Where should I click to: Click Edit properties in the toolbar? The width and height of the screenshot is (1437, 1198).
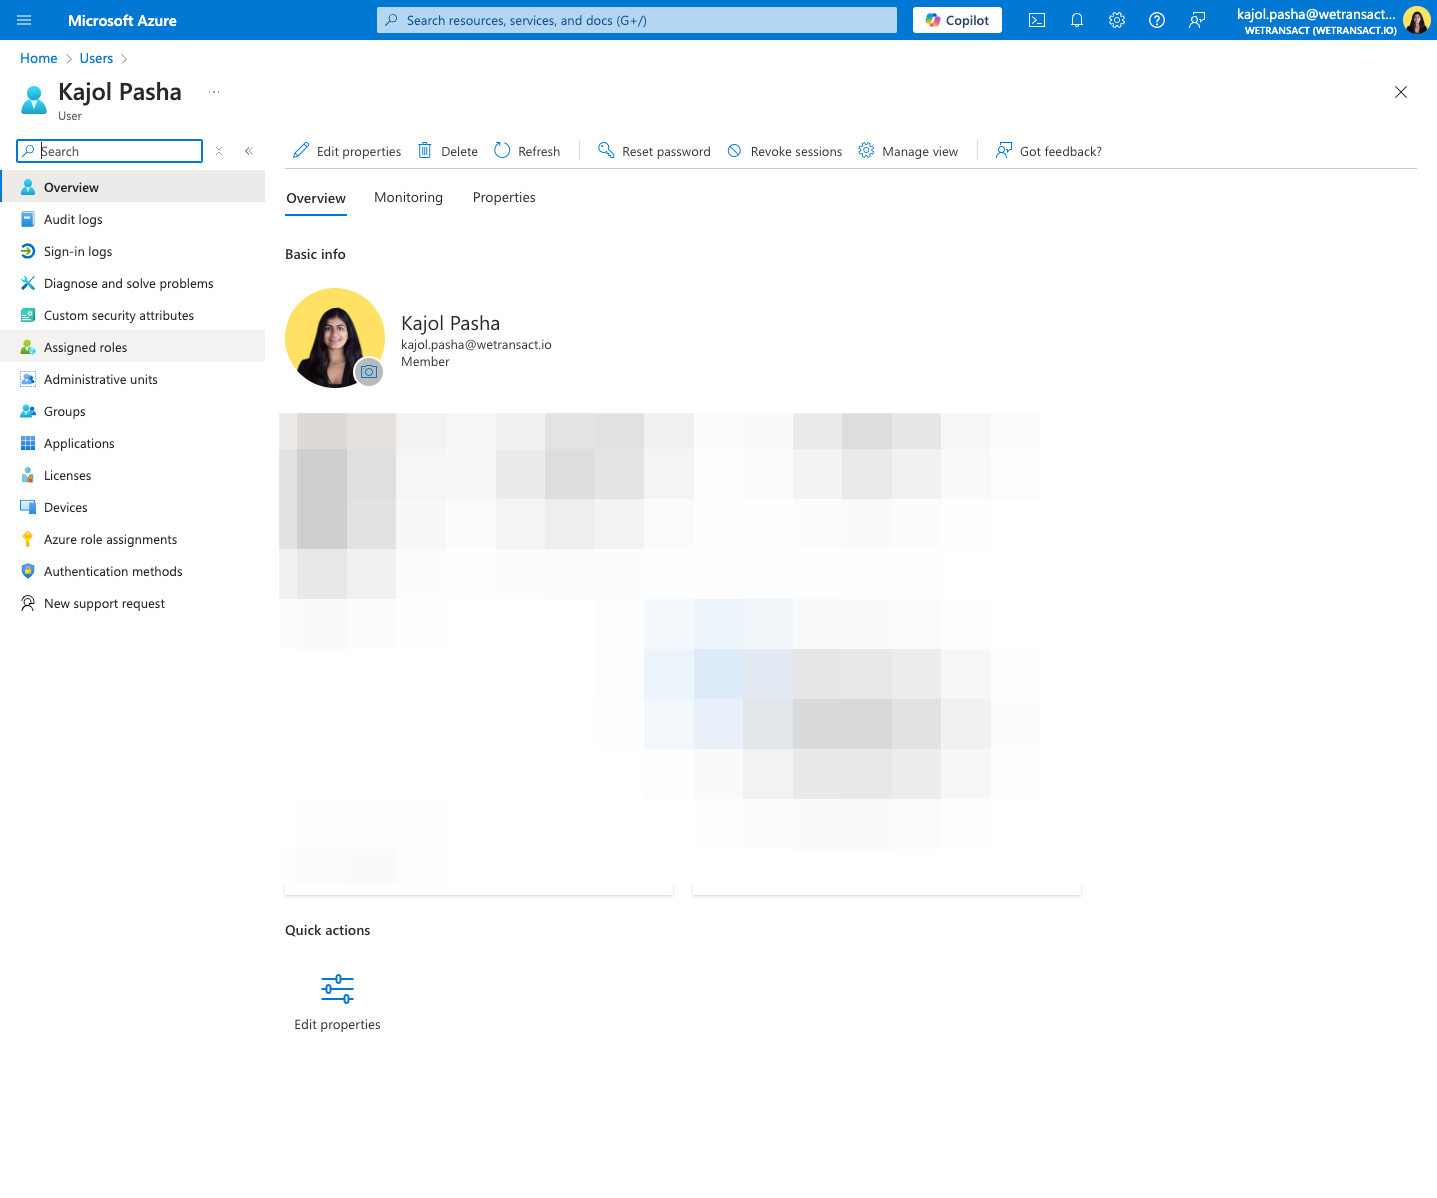click(347, 151)
